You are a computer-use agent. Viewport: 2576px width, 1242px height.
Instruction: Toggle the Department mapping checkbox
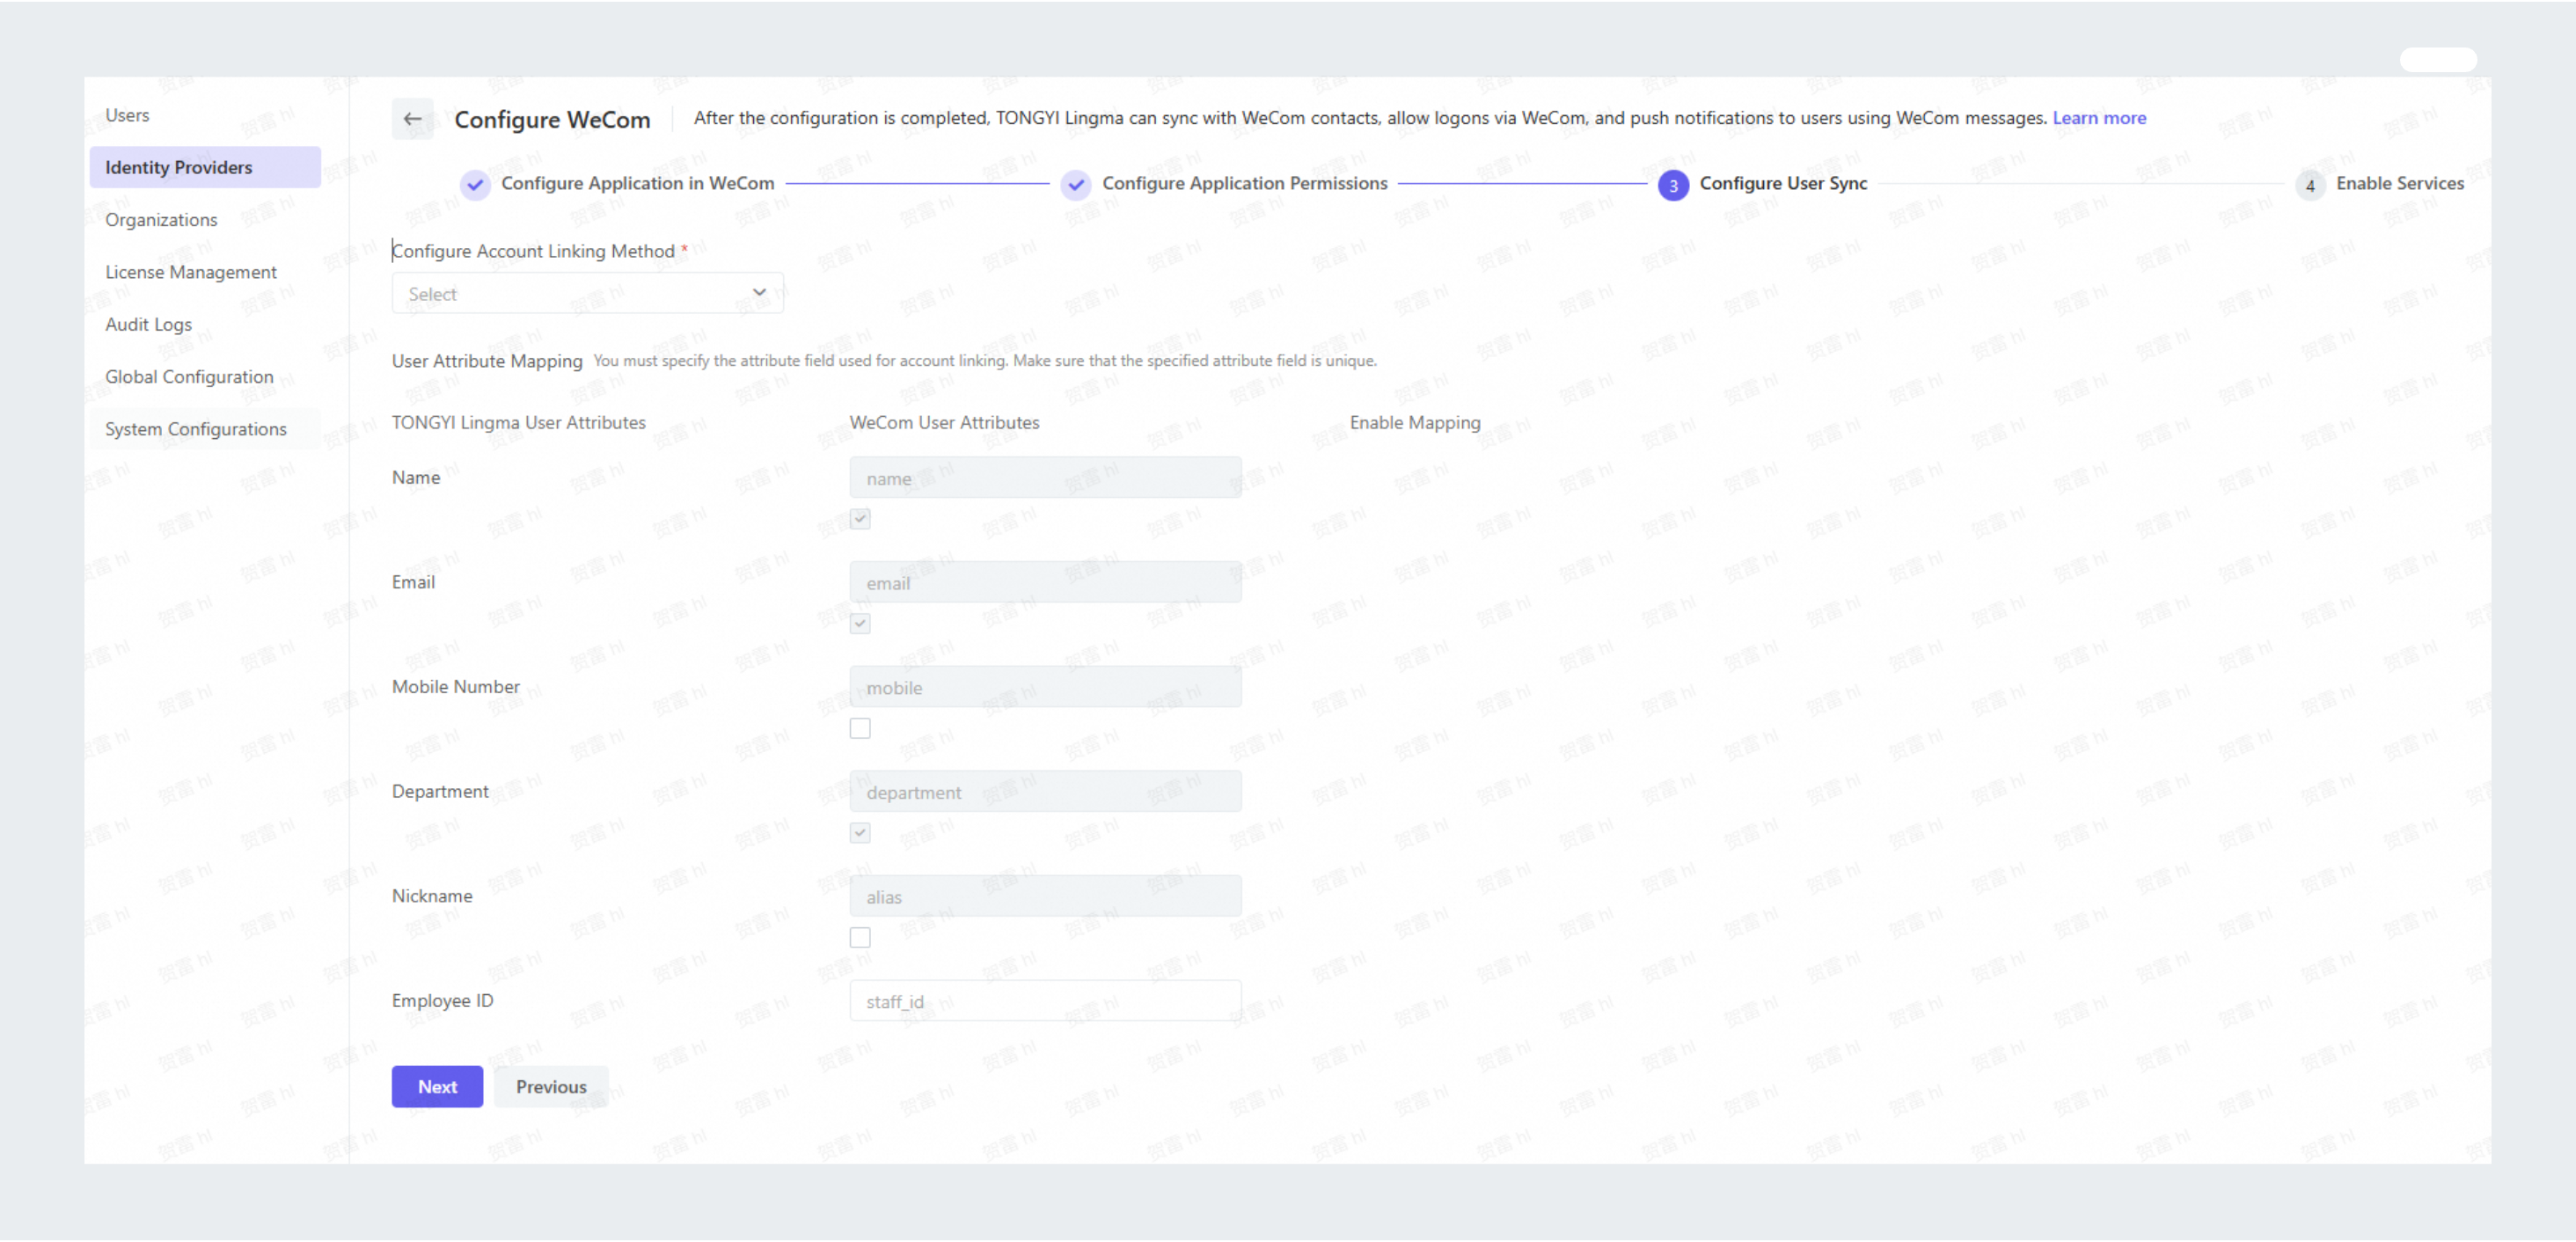[x=860, y=833]
